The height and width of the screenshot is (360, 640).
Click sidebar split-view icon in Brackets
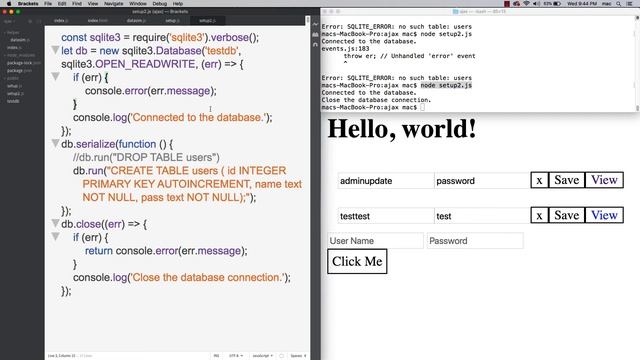click(x=38, y=21)
